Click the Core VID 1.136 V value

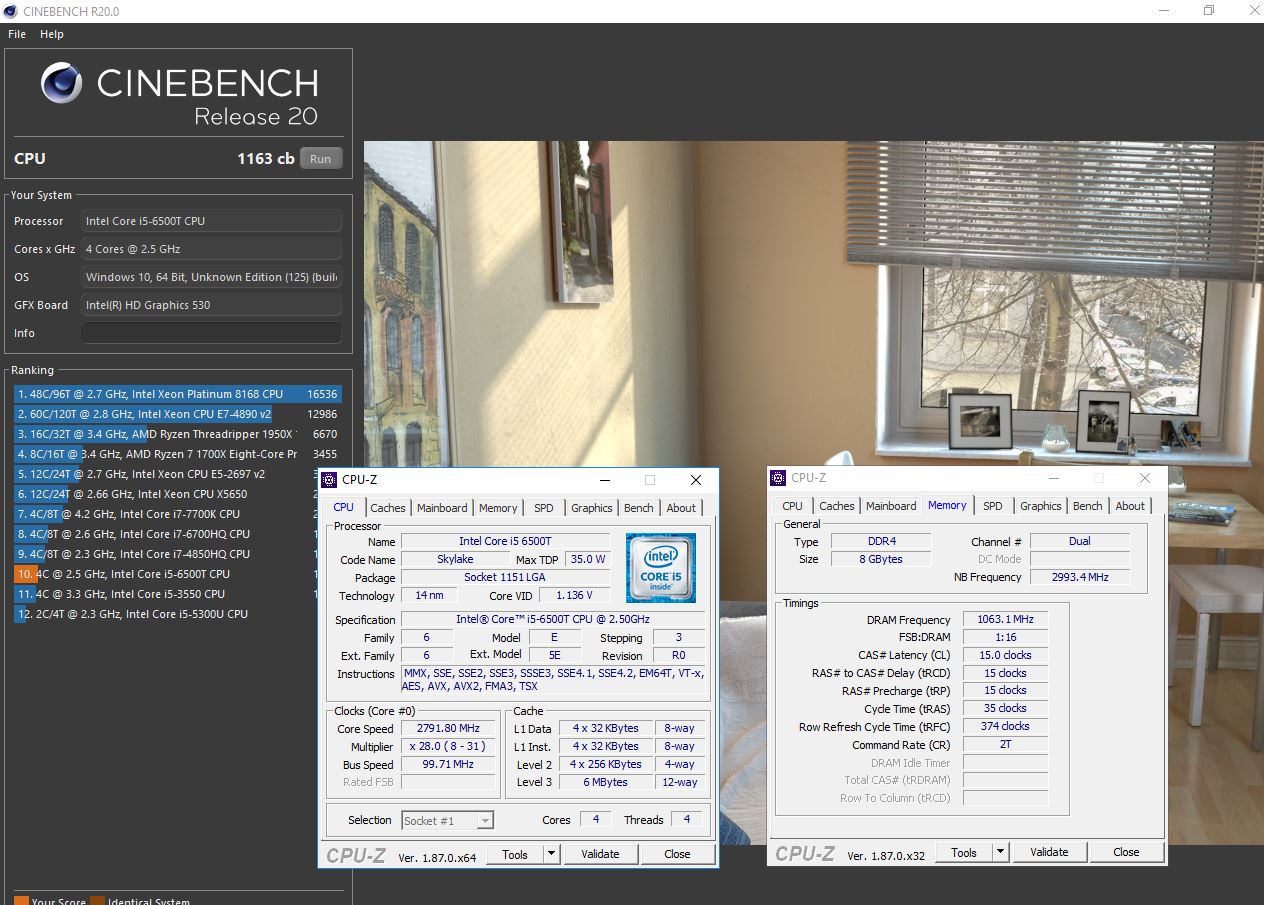tap(574, 596)
